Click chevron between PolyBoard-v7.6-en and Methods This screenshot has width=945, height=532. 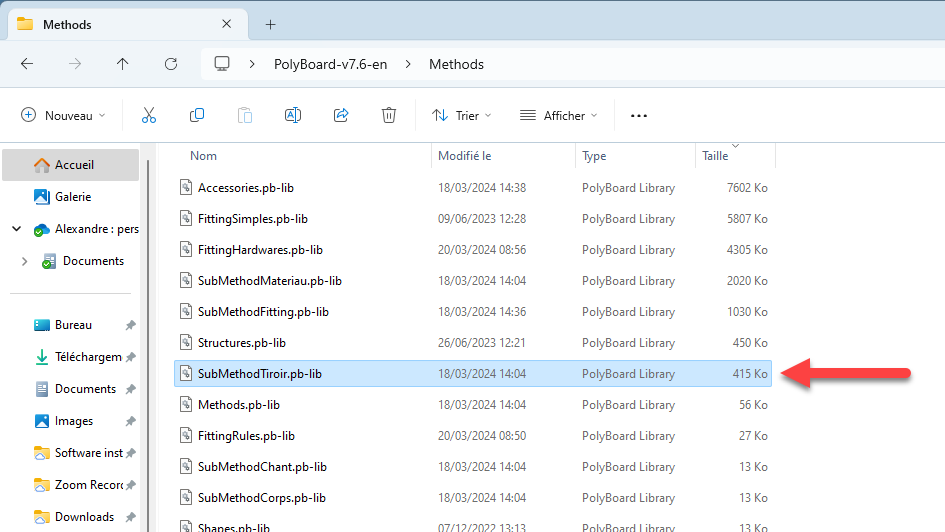tap(408, 64)
